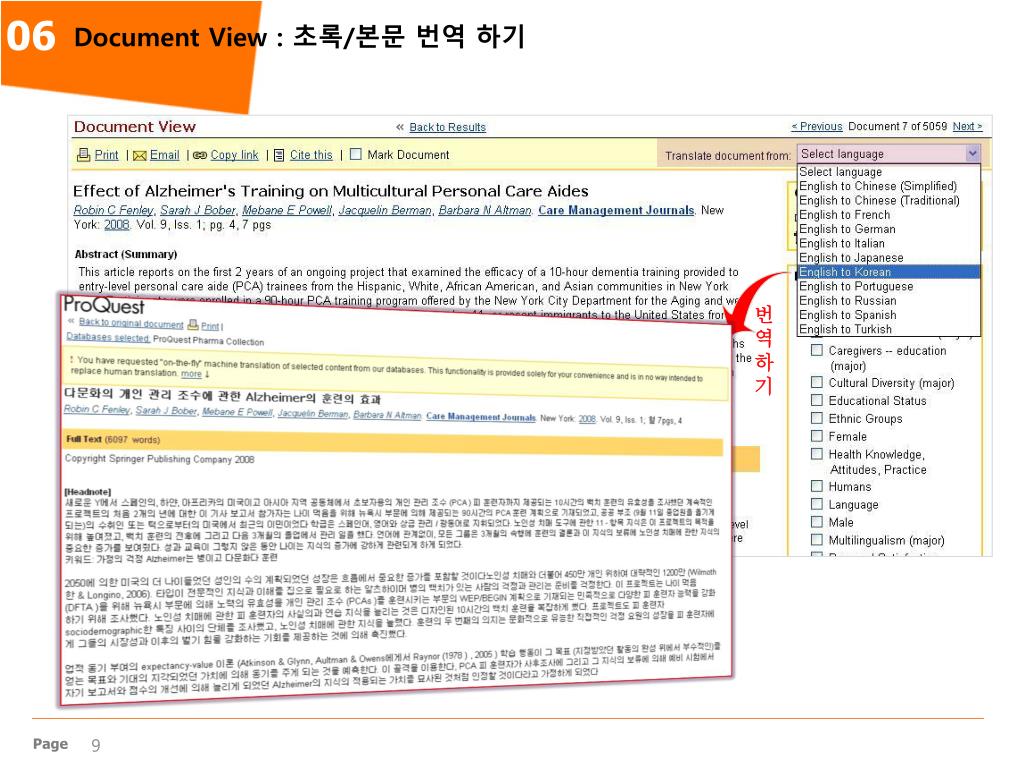The width and height of the screenshot is (1024, 768).
Task: Click the Full Text (6097 words) heading
Action: (x=113, y=440)
